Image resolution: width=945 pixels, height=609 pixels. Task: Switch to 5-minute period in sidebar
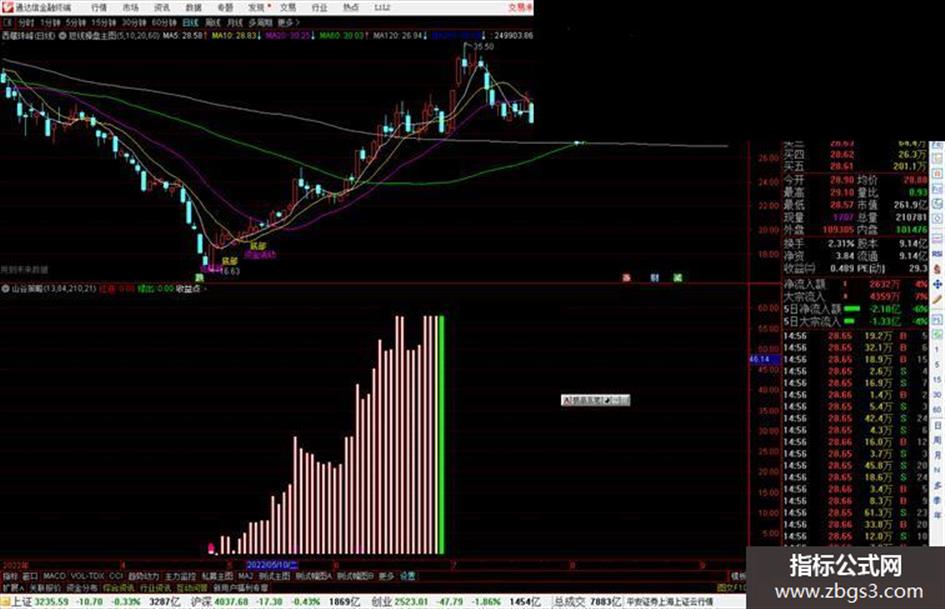937,365
